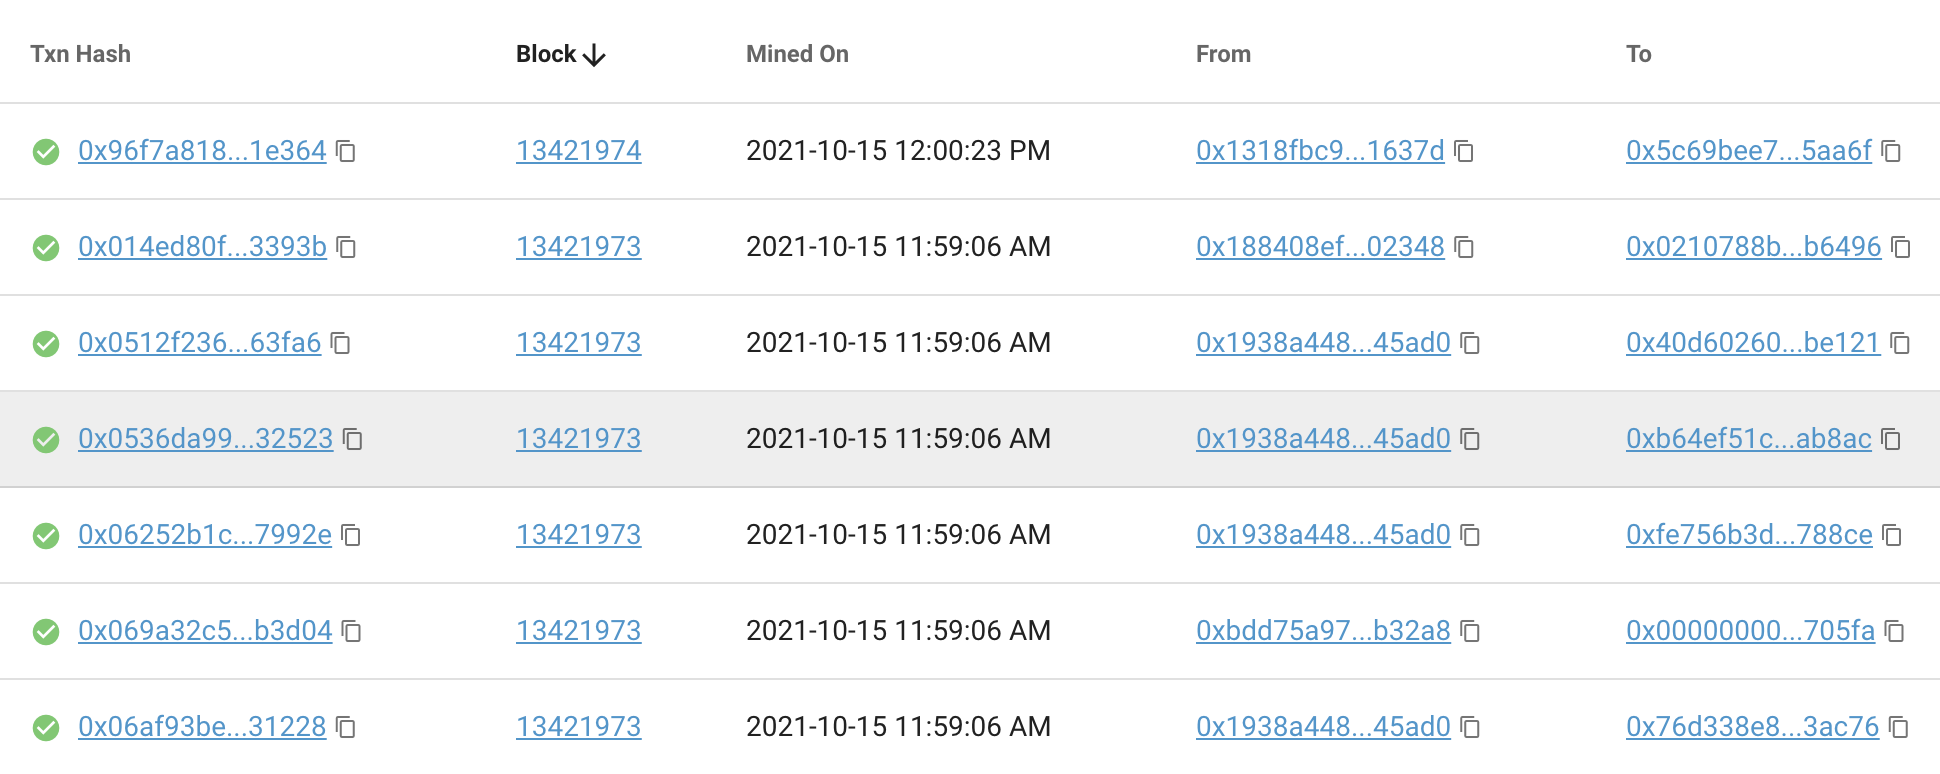Click the success status icon on the first transaction
This screenshot has width=1940, height=774.
pyautogui.click(x=47, y=151)
